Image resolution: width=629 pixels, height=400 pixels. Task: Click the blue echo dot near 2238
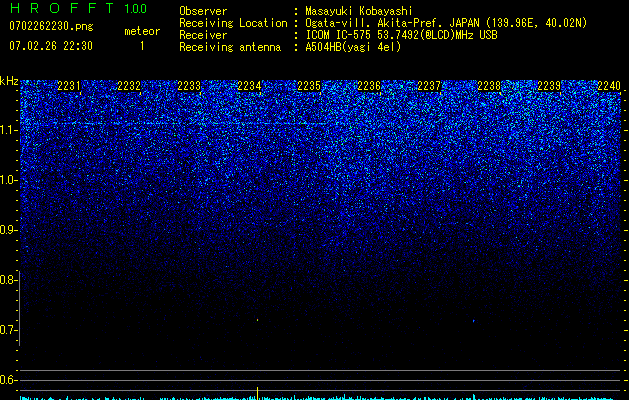(474, 321)
